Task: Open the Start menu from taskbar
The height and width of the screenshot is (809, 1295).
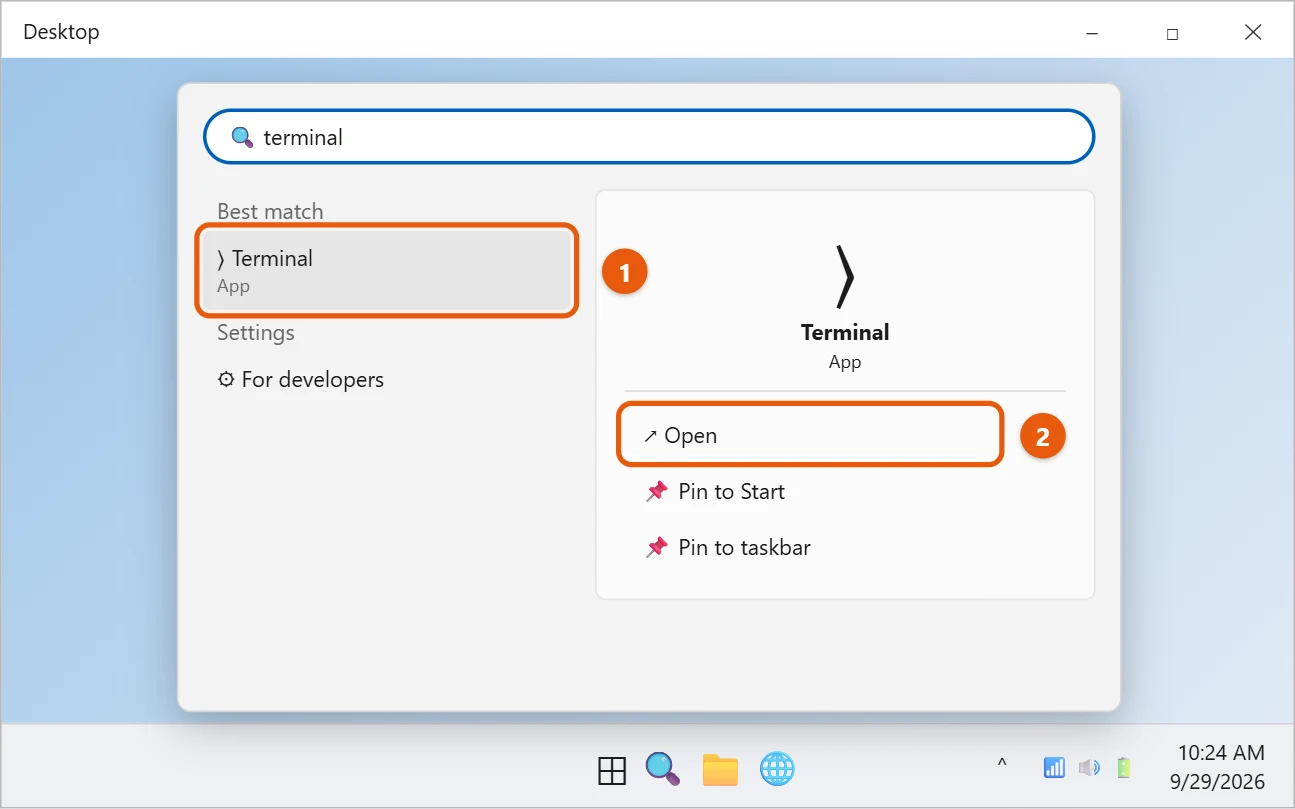Action: pos(612,770)
